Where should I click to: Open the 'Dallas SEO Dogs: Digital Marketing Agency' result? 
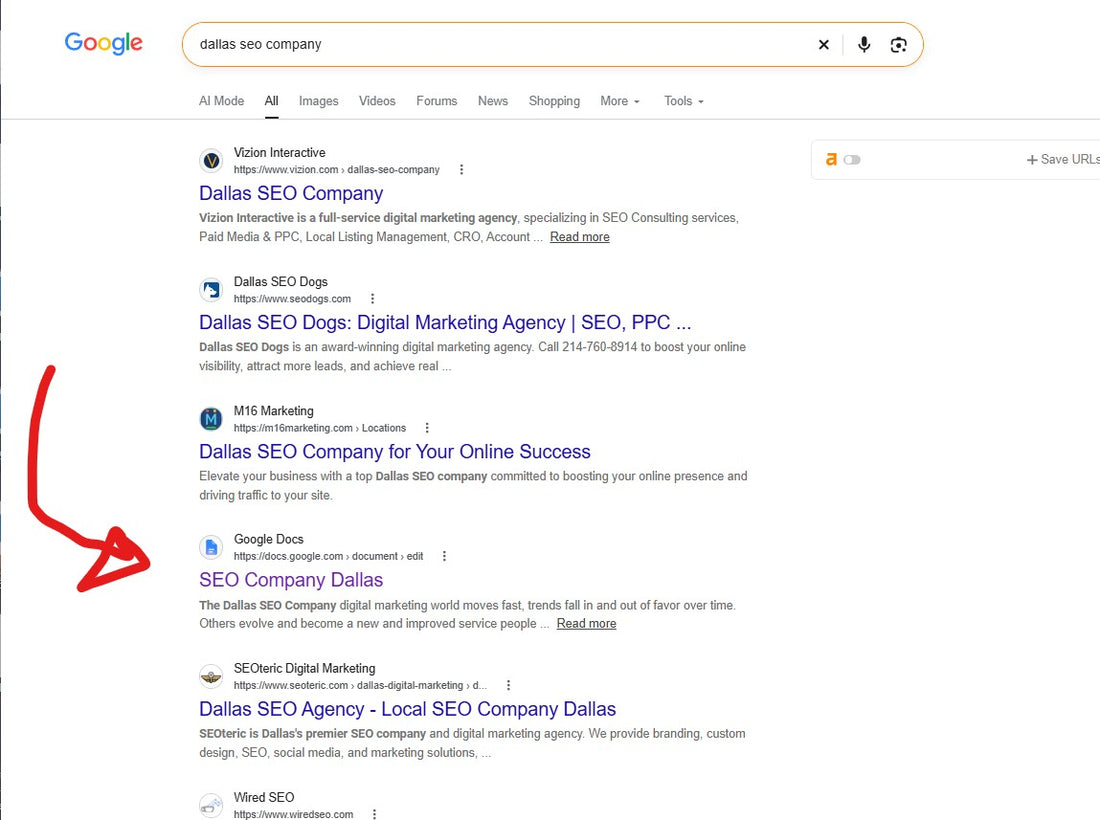445,323
